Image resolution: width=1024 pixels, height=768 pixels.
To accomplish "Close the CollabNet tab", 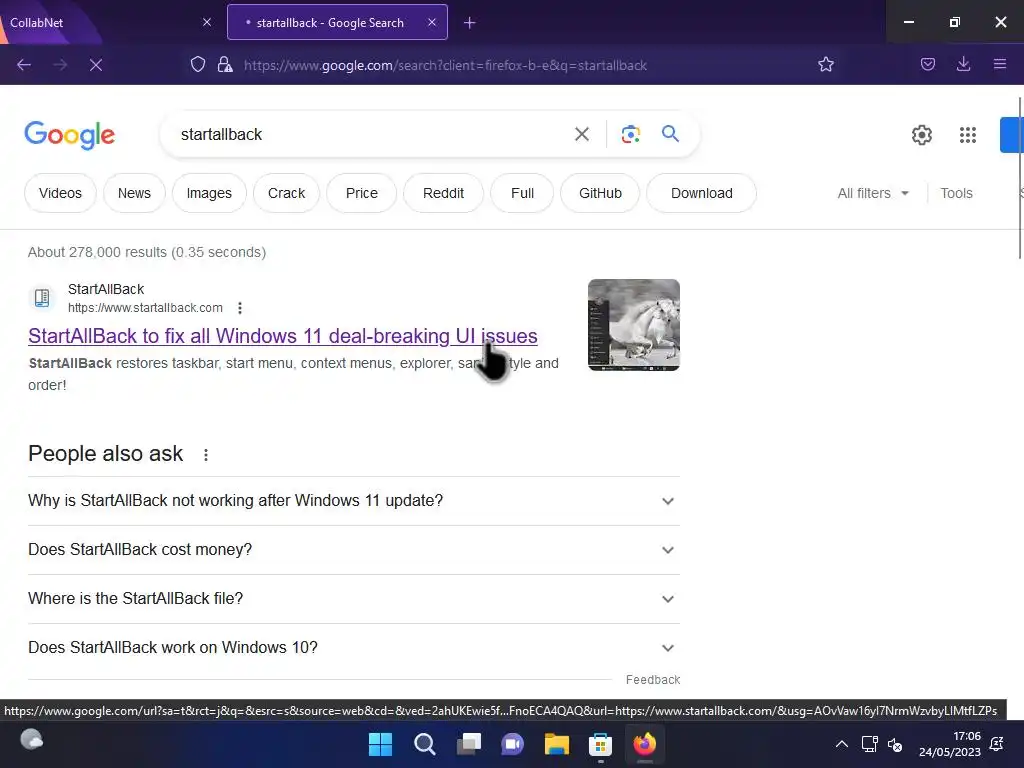I will coord(207,22).
